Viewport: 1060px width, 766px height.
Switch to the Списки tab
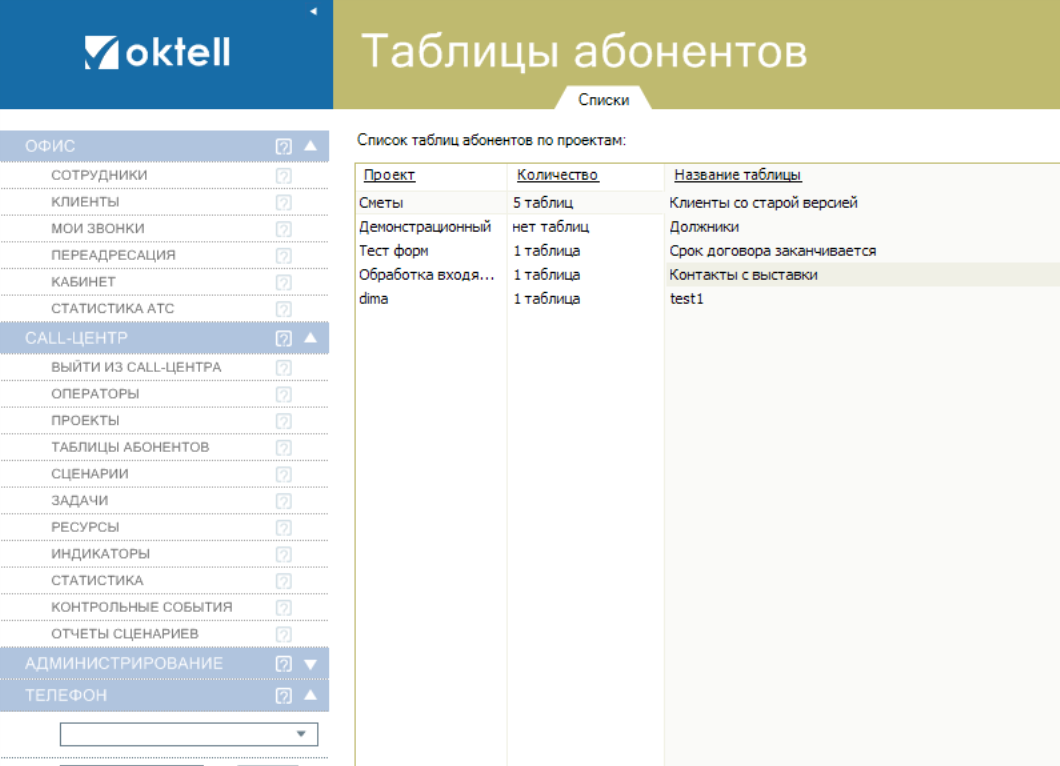(x=604, y=100)
